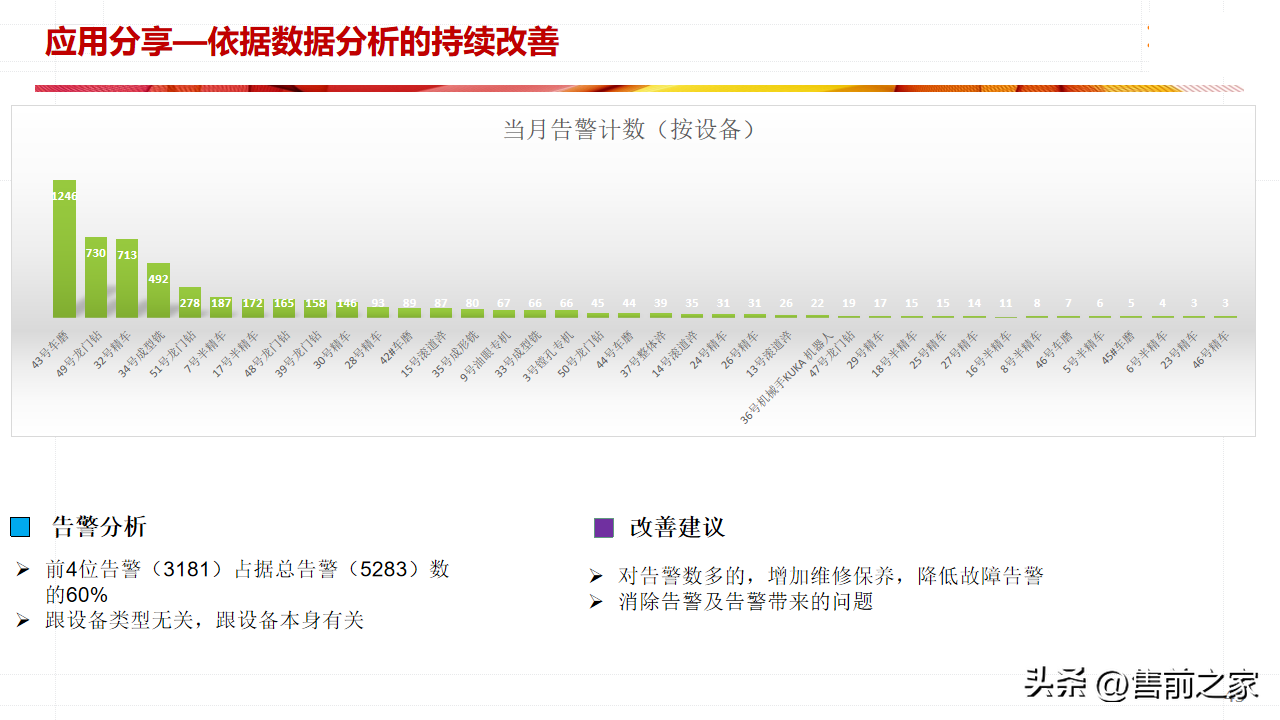Click the line 前4位告警（3181）占据总告警（5283）数
The width and height of the screenshot is (1280, 720).
[x=247, y=570]
